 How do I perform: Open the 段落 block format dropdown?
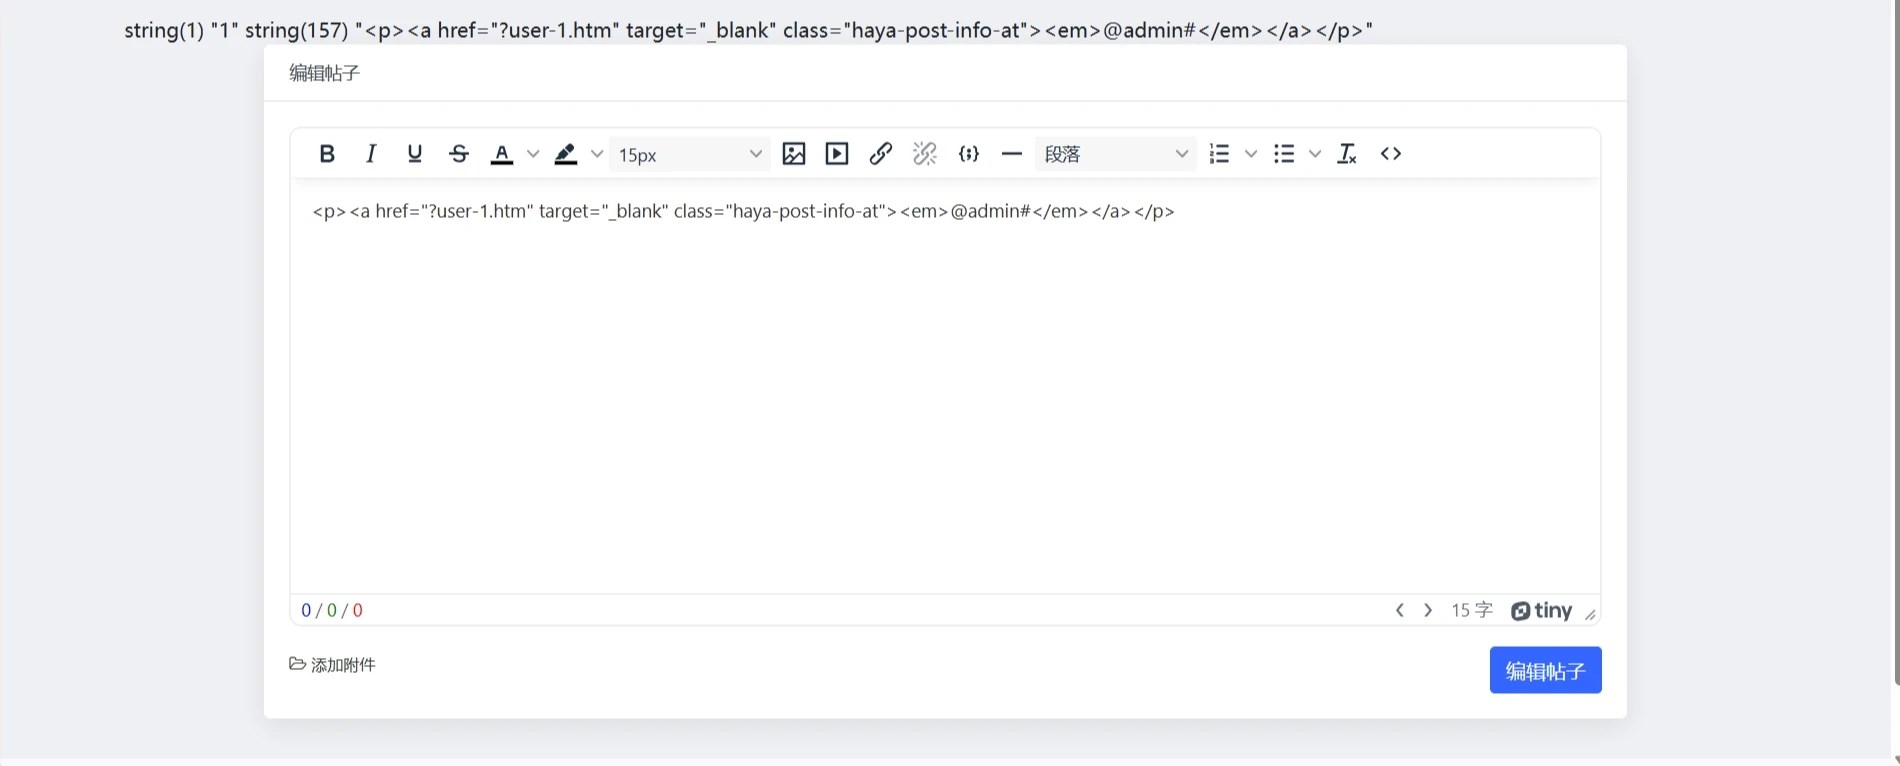1116,154
